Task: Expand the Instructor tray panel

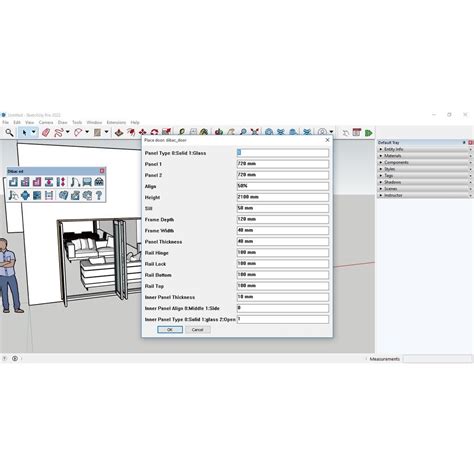Action: (x=425, y=195)
